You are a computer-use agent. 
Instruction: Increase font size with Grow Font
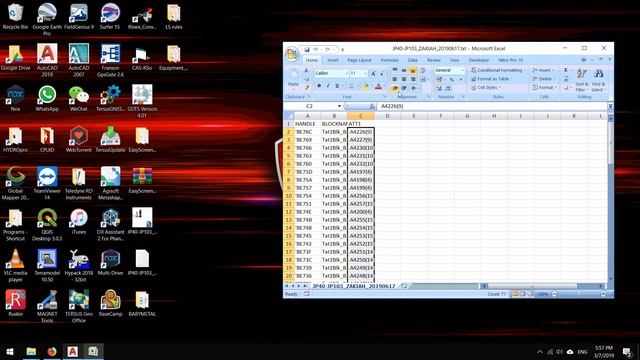(x=373, y=73)
